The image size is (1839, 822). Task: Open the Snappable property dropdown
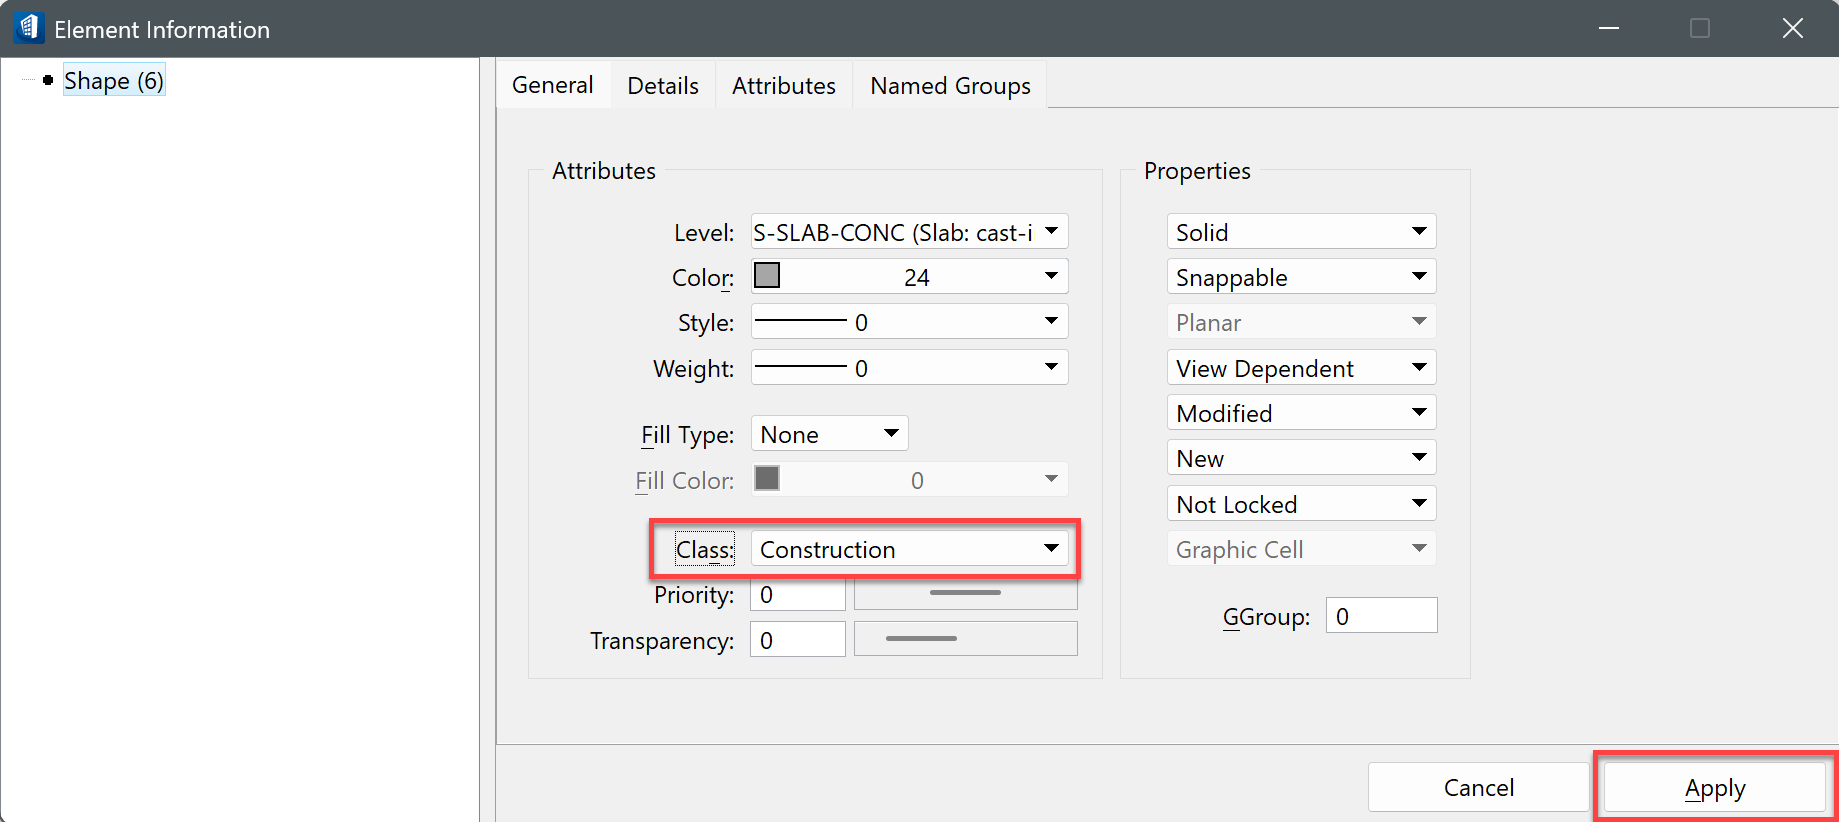point(1418,277)
